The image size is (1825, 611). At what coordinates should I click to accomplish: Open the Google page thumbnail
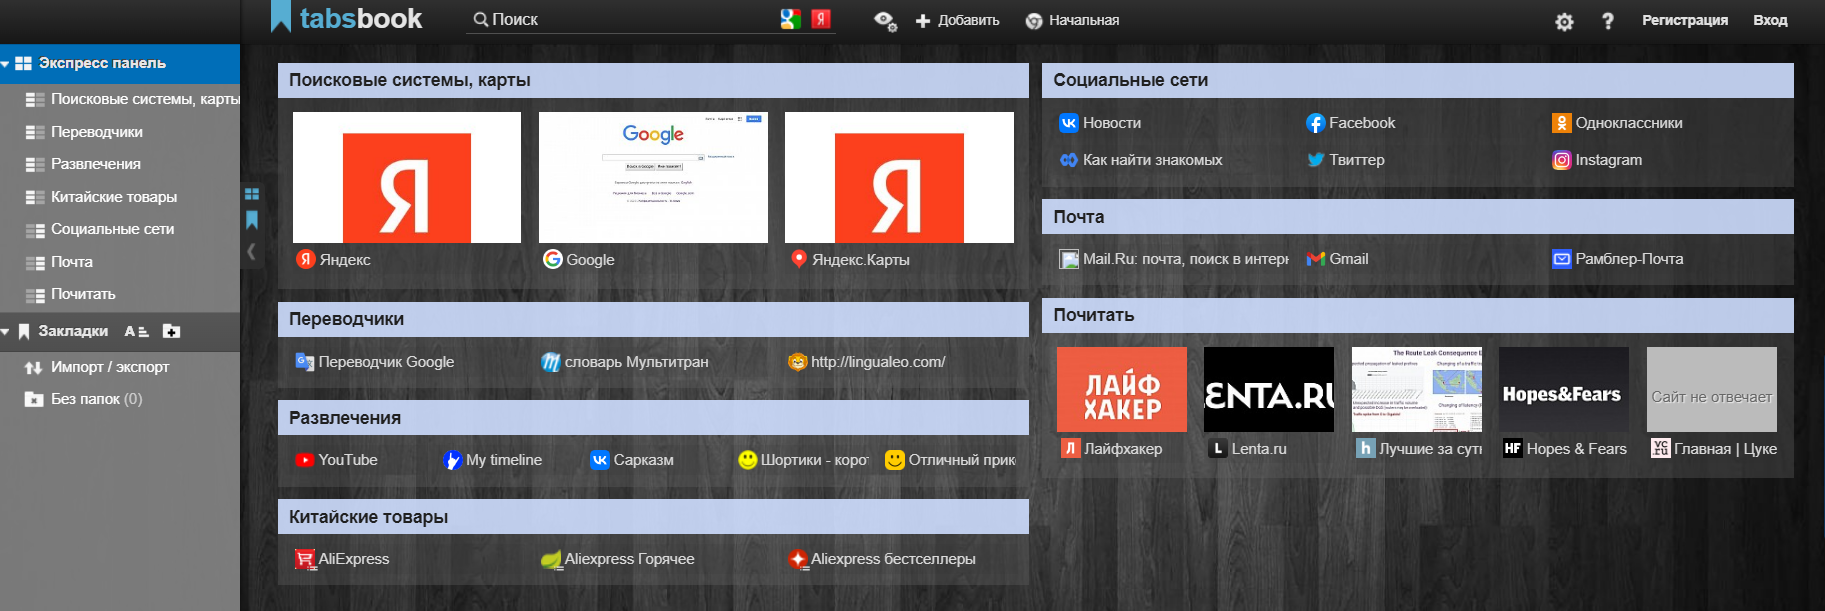click(653, 177)
